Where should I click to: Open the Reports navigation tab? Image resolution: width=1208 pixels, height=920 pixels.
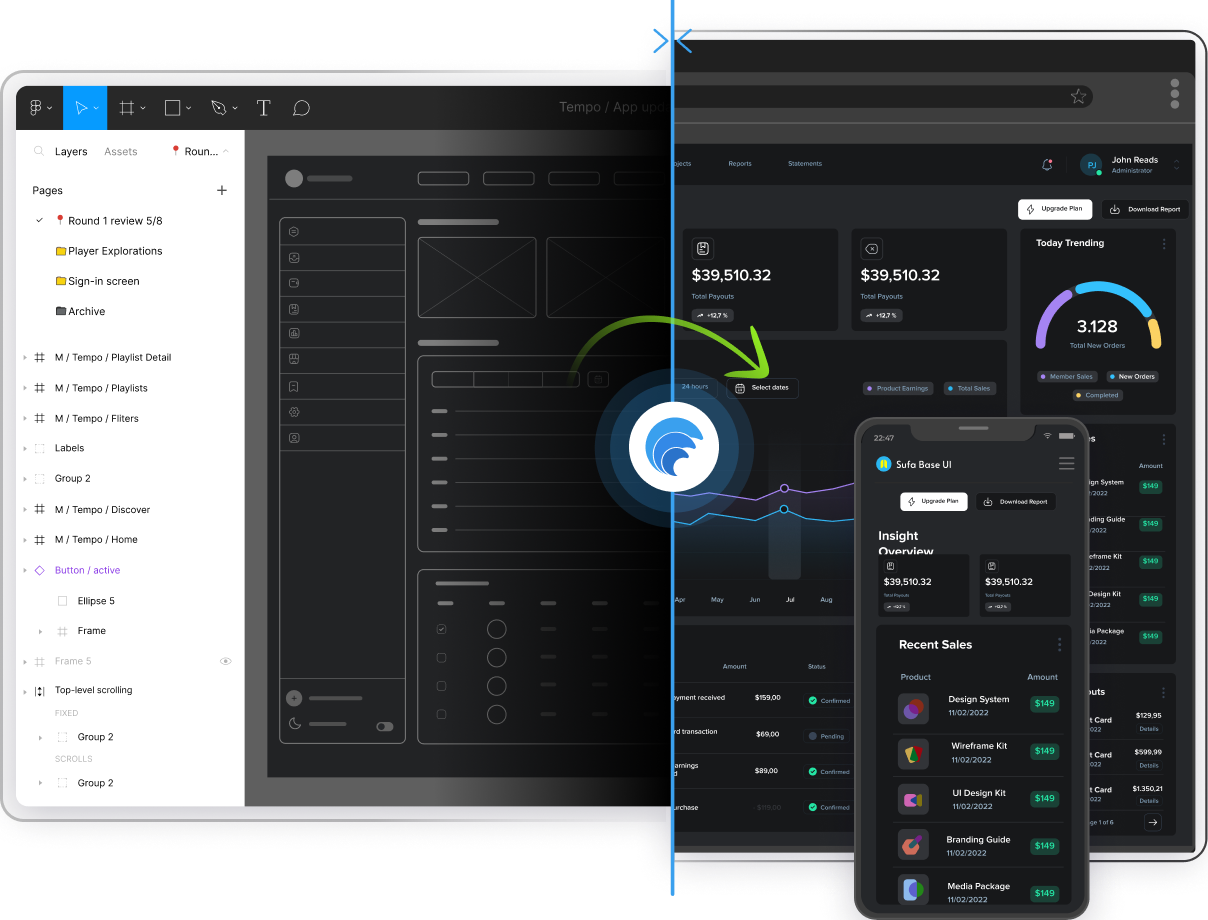740,164
